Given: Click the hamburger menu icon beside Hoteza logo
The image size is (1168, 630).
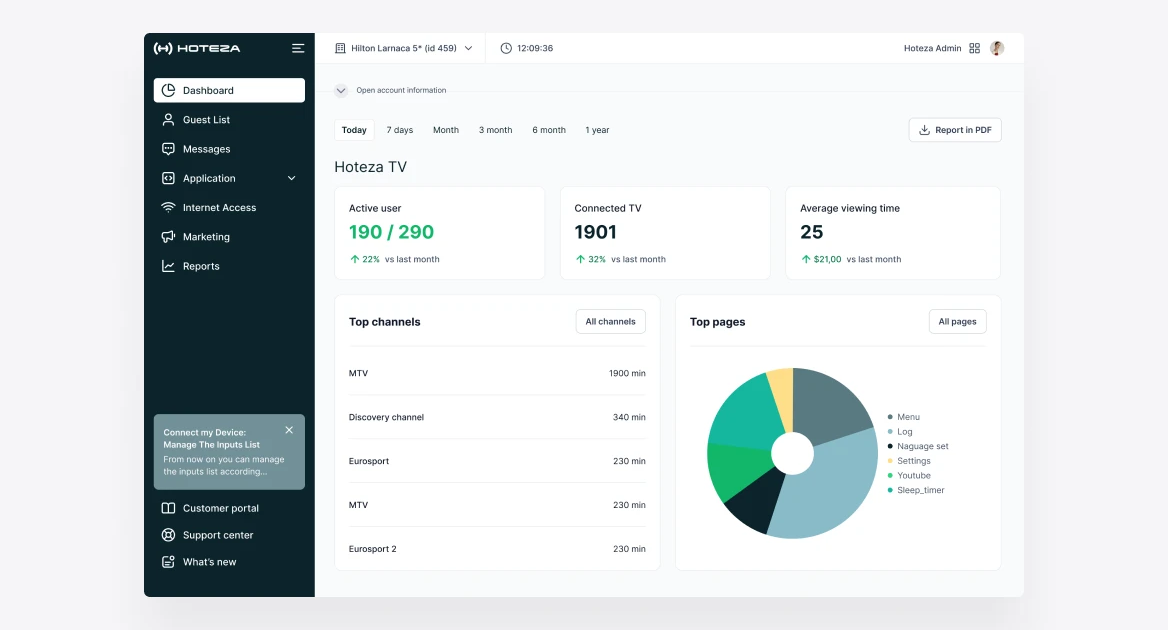Looking at the screenshot, I should pyautogui.click(x=298, y=48).
